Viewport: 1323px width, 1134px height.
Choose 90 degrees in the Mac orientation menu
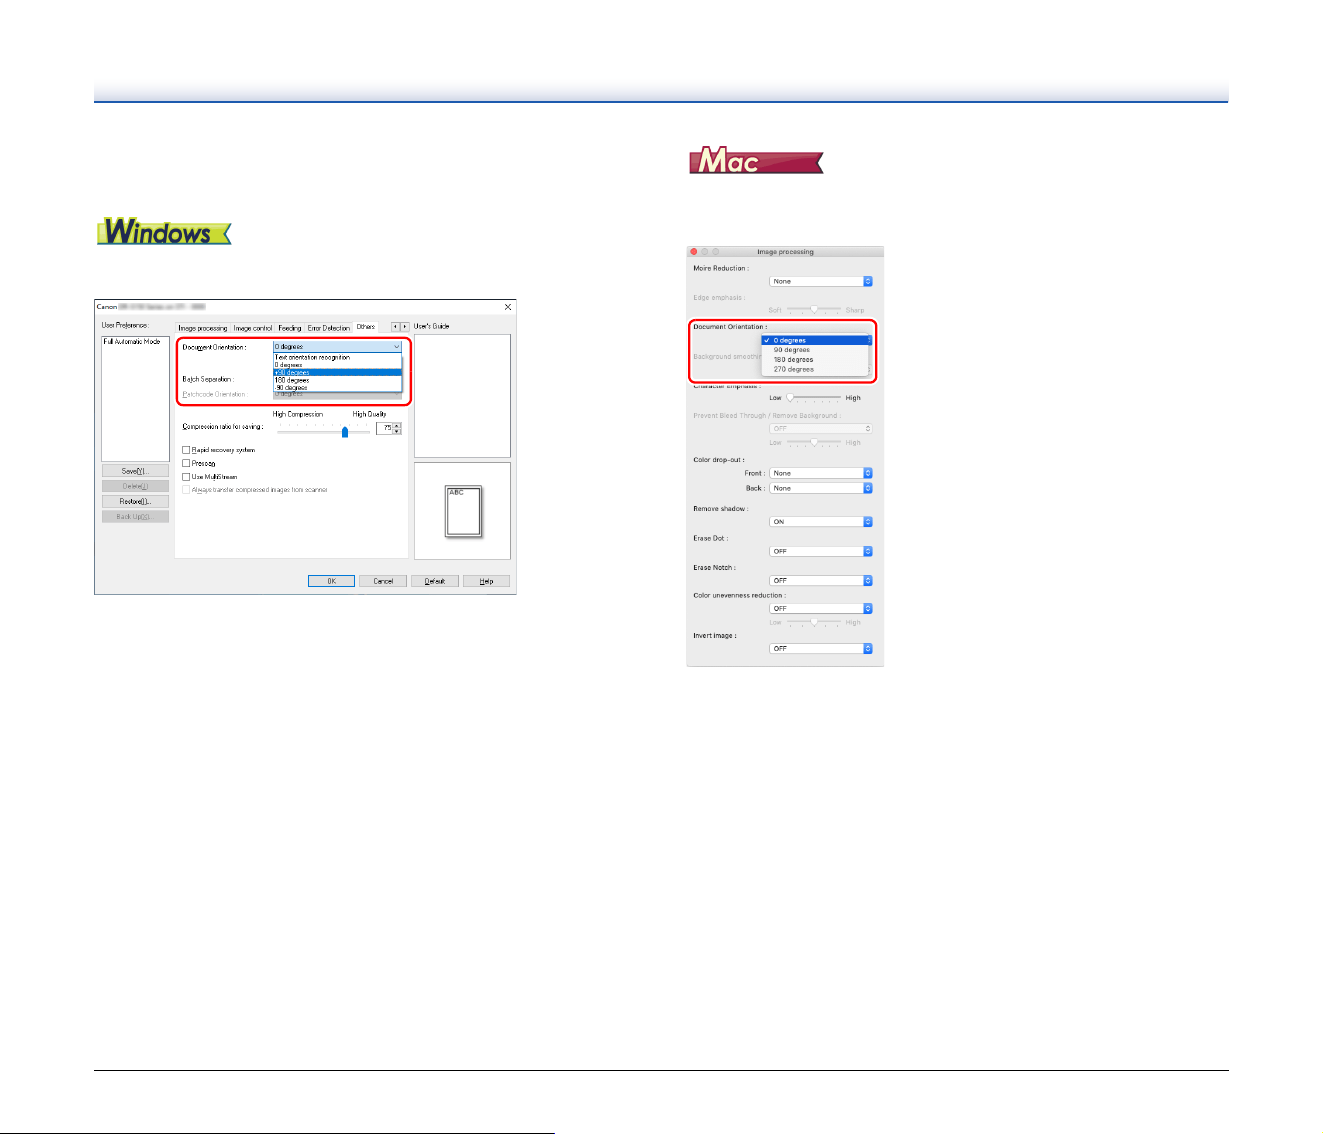[815, 350]
